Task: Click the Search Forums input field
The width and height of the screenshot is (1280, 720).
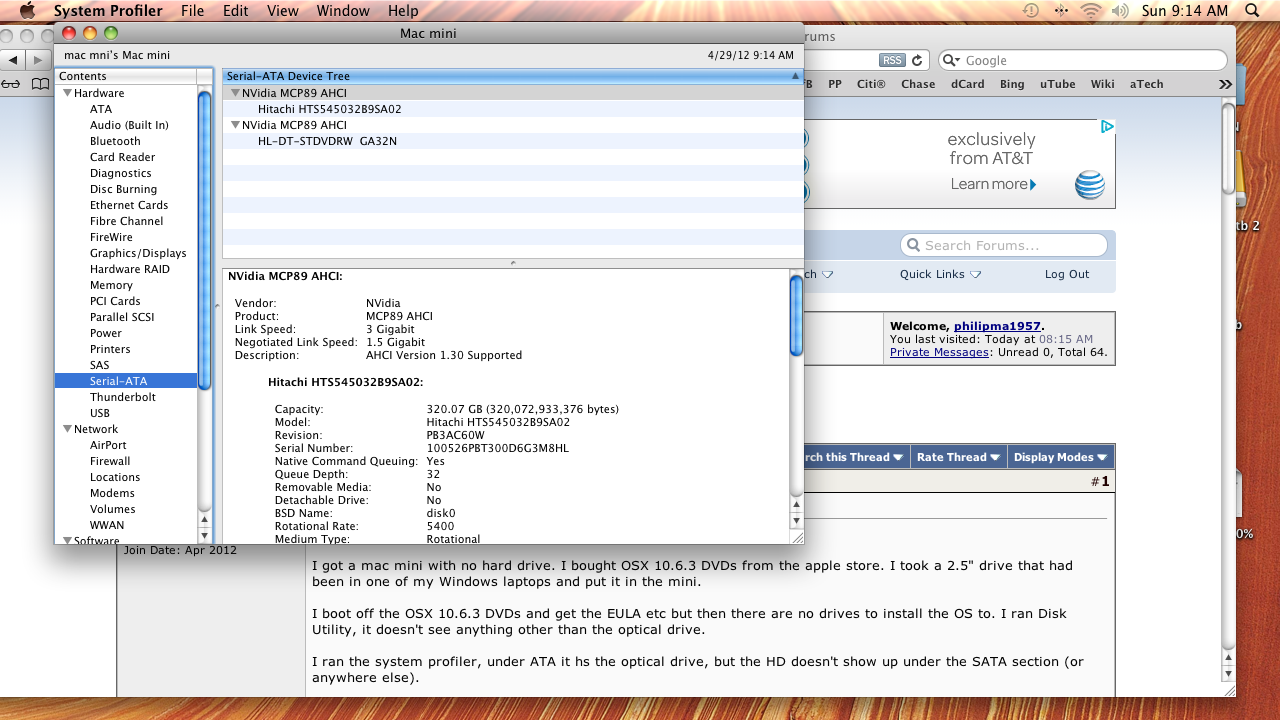Action: click(1005, 245)
